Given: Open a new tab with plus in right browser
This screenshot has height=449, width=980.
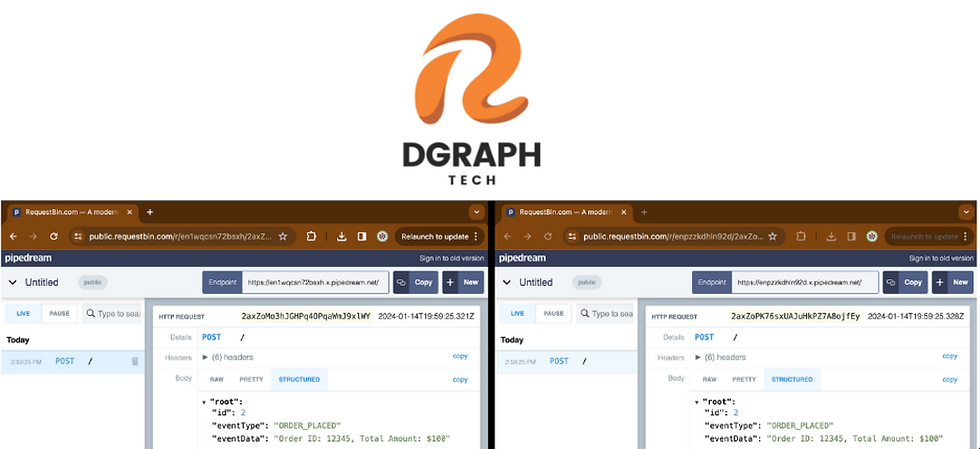Looking at the screenshot, I should tap(644, 213).
